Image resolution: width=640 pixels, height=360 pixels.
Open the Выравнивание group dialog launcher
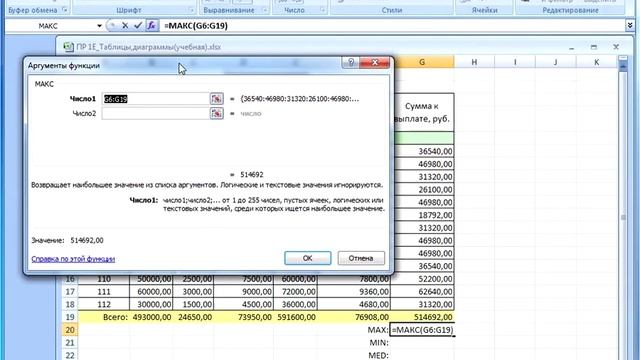point(265,10)
